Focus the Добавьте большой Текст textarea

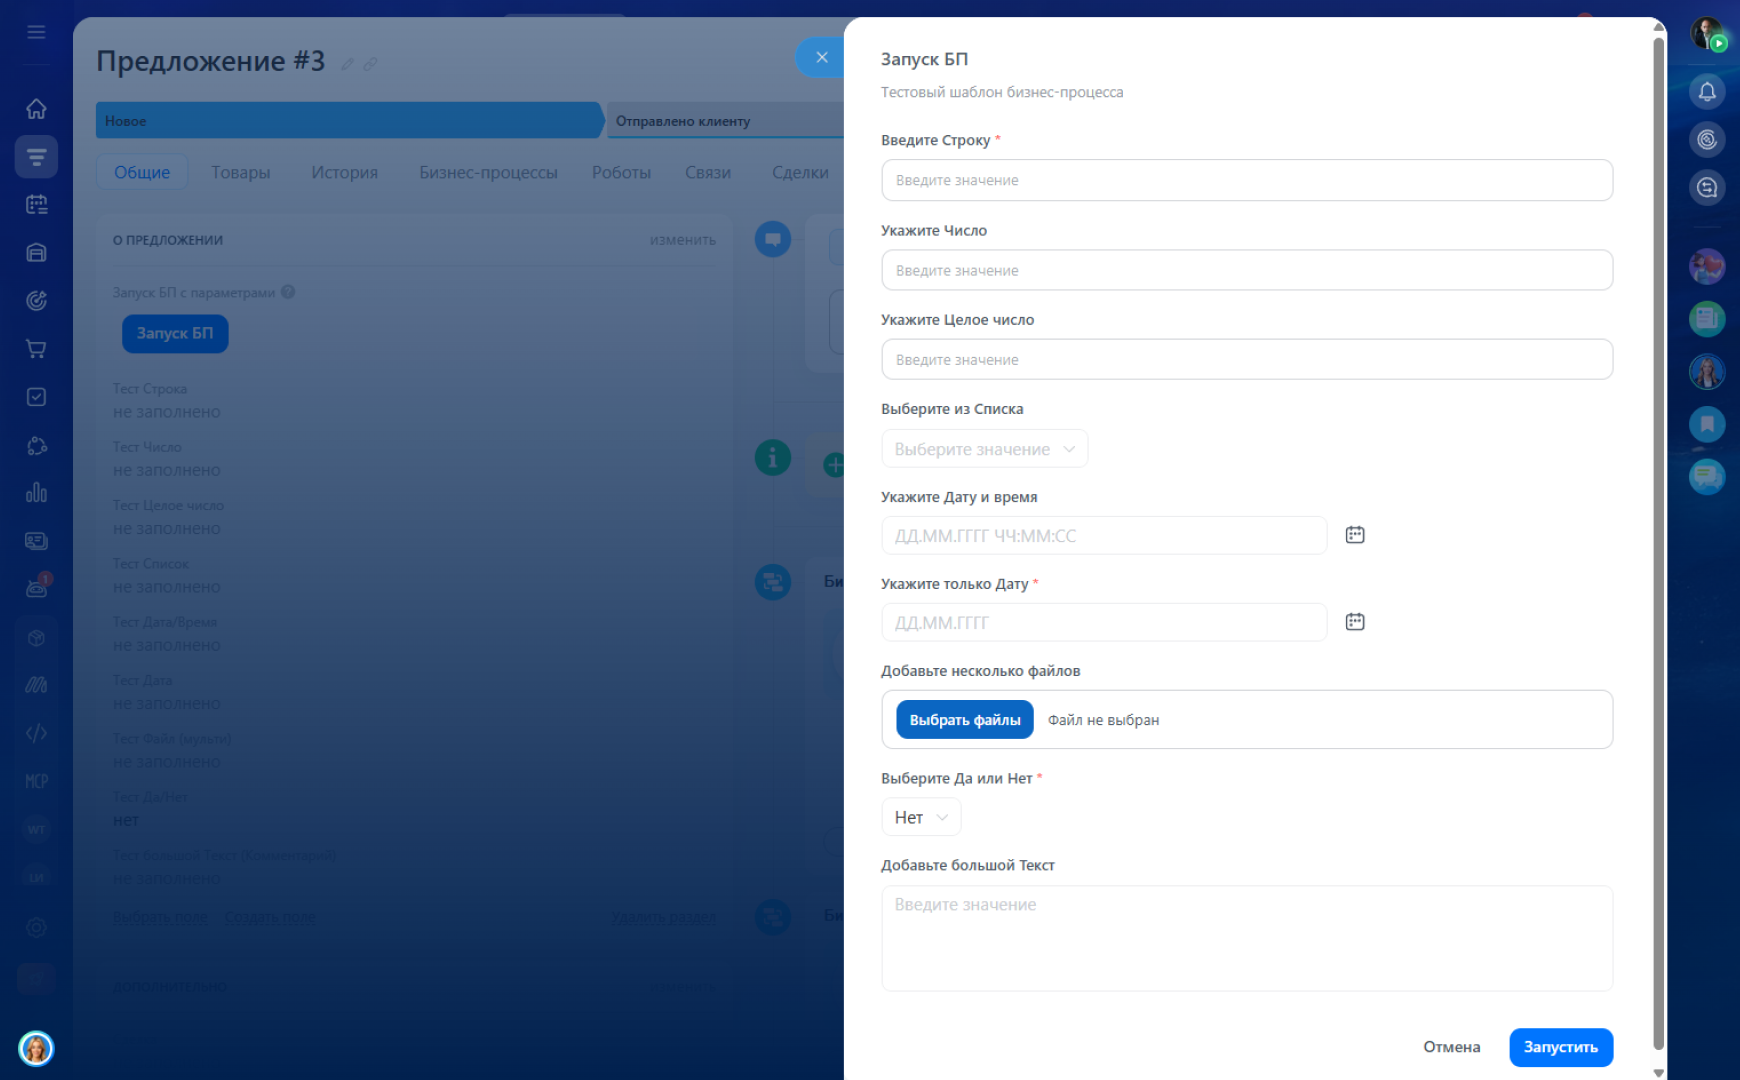1247,938
